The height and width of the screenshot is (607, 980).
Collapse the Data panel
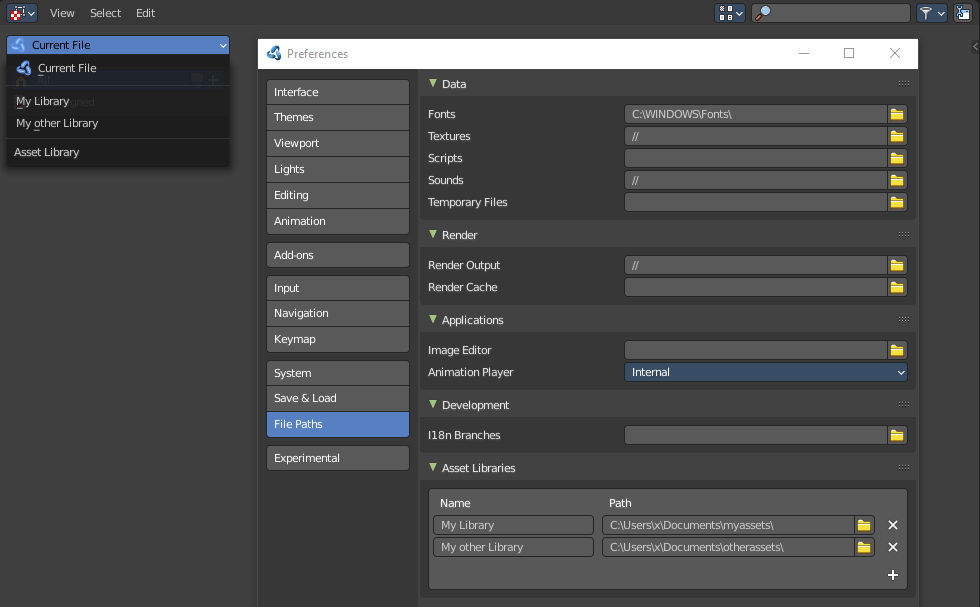tap(432, 83)
